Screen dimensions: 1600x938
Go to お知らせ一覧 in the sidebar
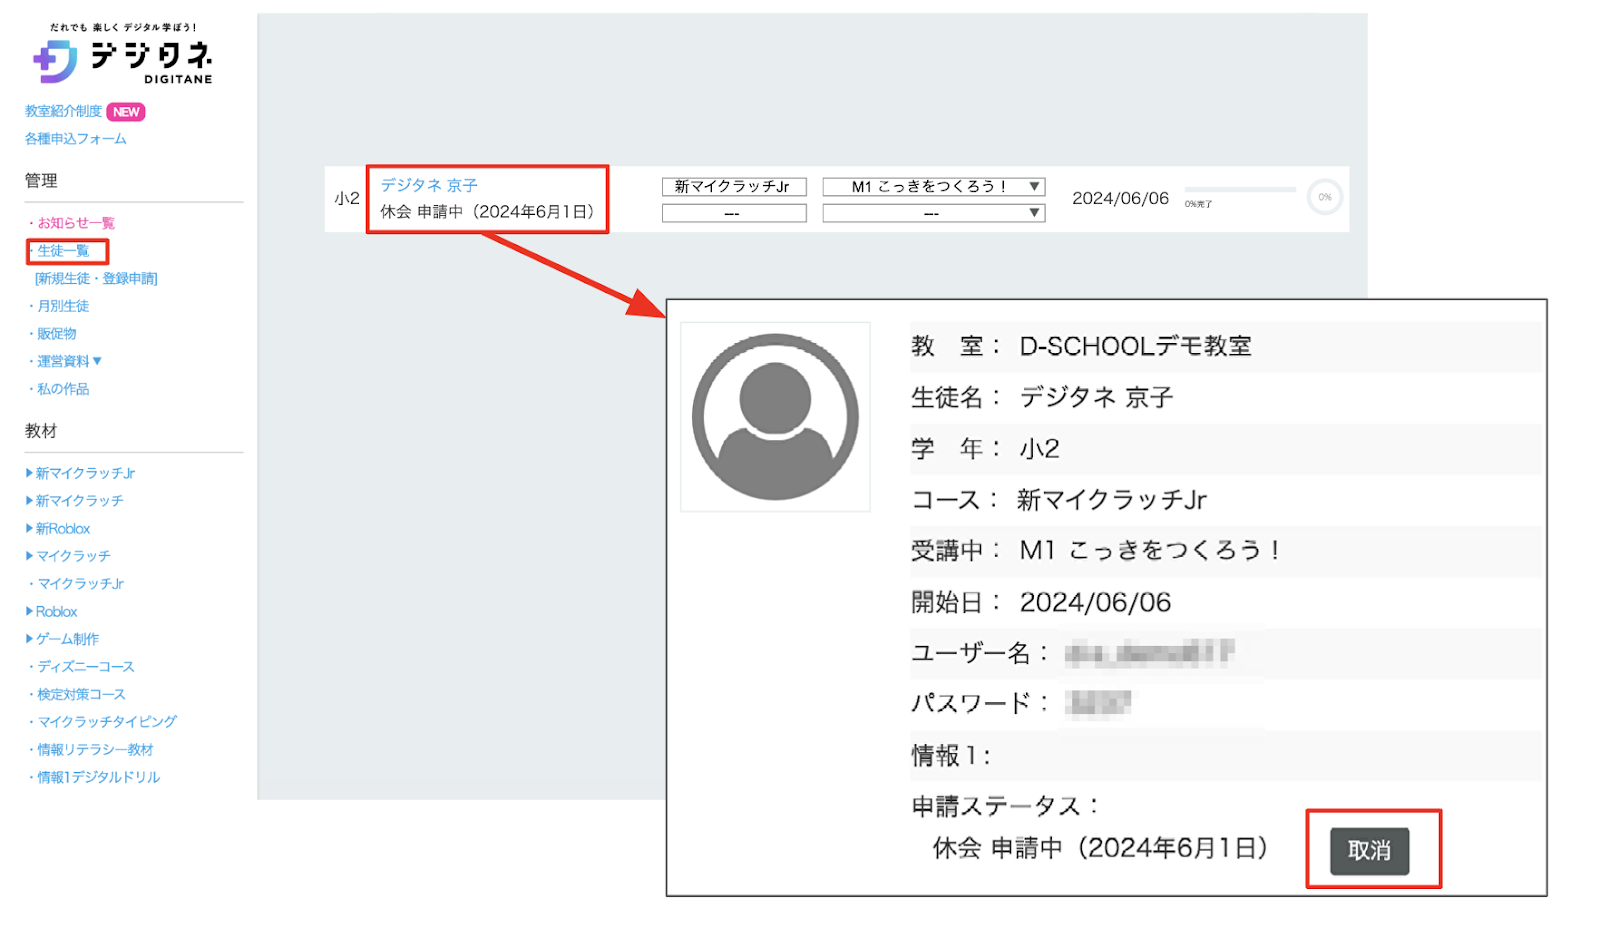[x=76, y=223]
